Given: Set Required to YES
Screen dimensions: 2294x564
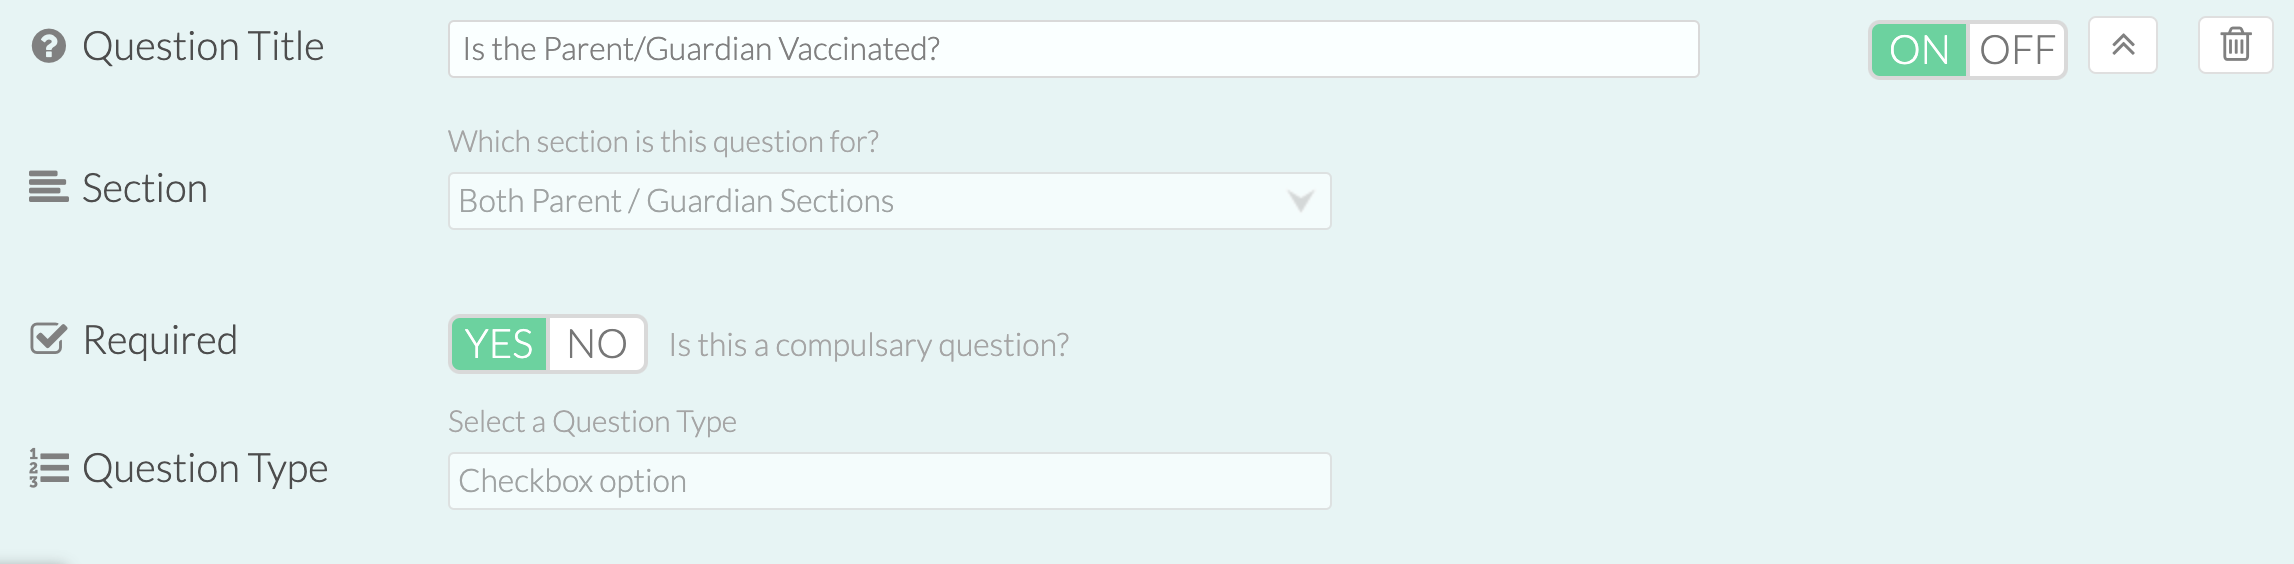Looking at the screenshot, I should tap(499, 344).
